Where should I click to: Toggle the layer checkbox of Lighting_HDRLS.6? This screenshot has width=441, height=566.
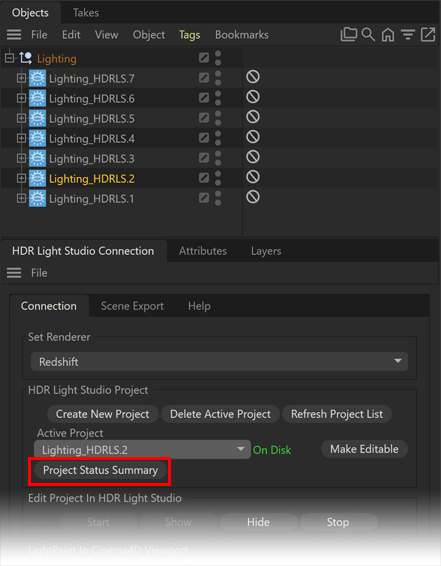click(x=204, y=98)
